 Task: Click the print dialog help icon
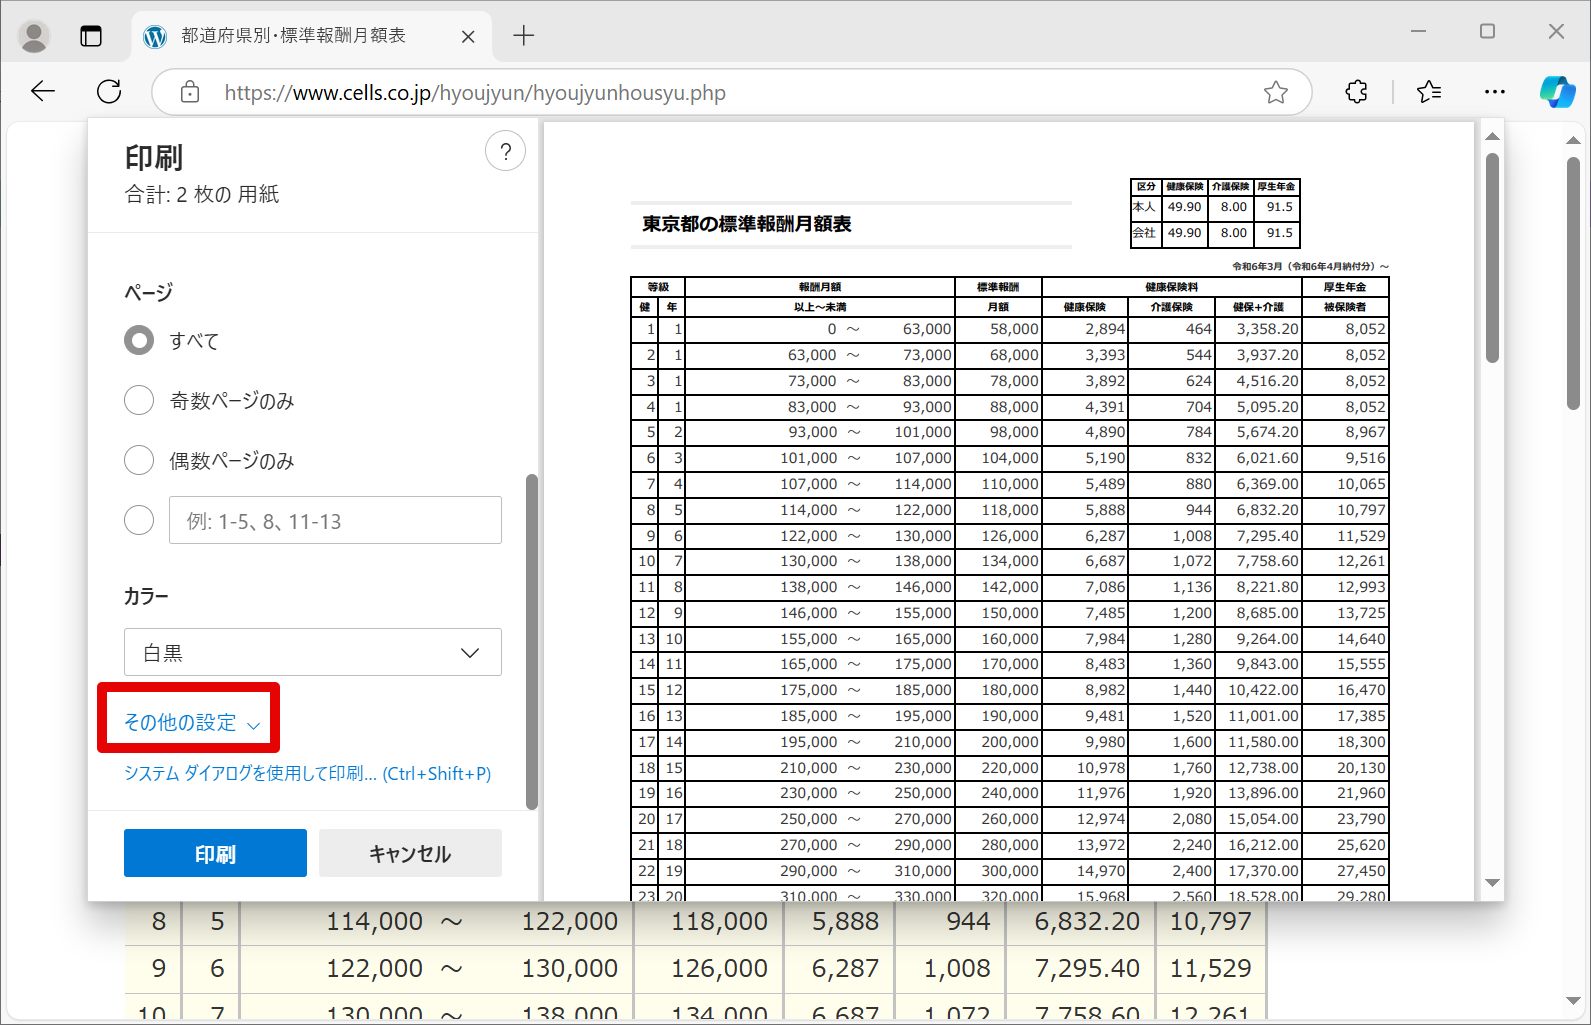pyautogui.click(x=505, y=152)
